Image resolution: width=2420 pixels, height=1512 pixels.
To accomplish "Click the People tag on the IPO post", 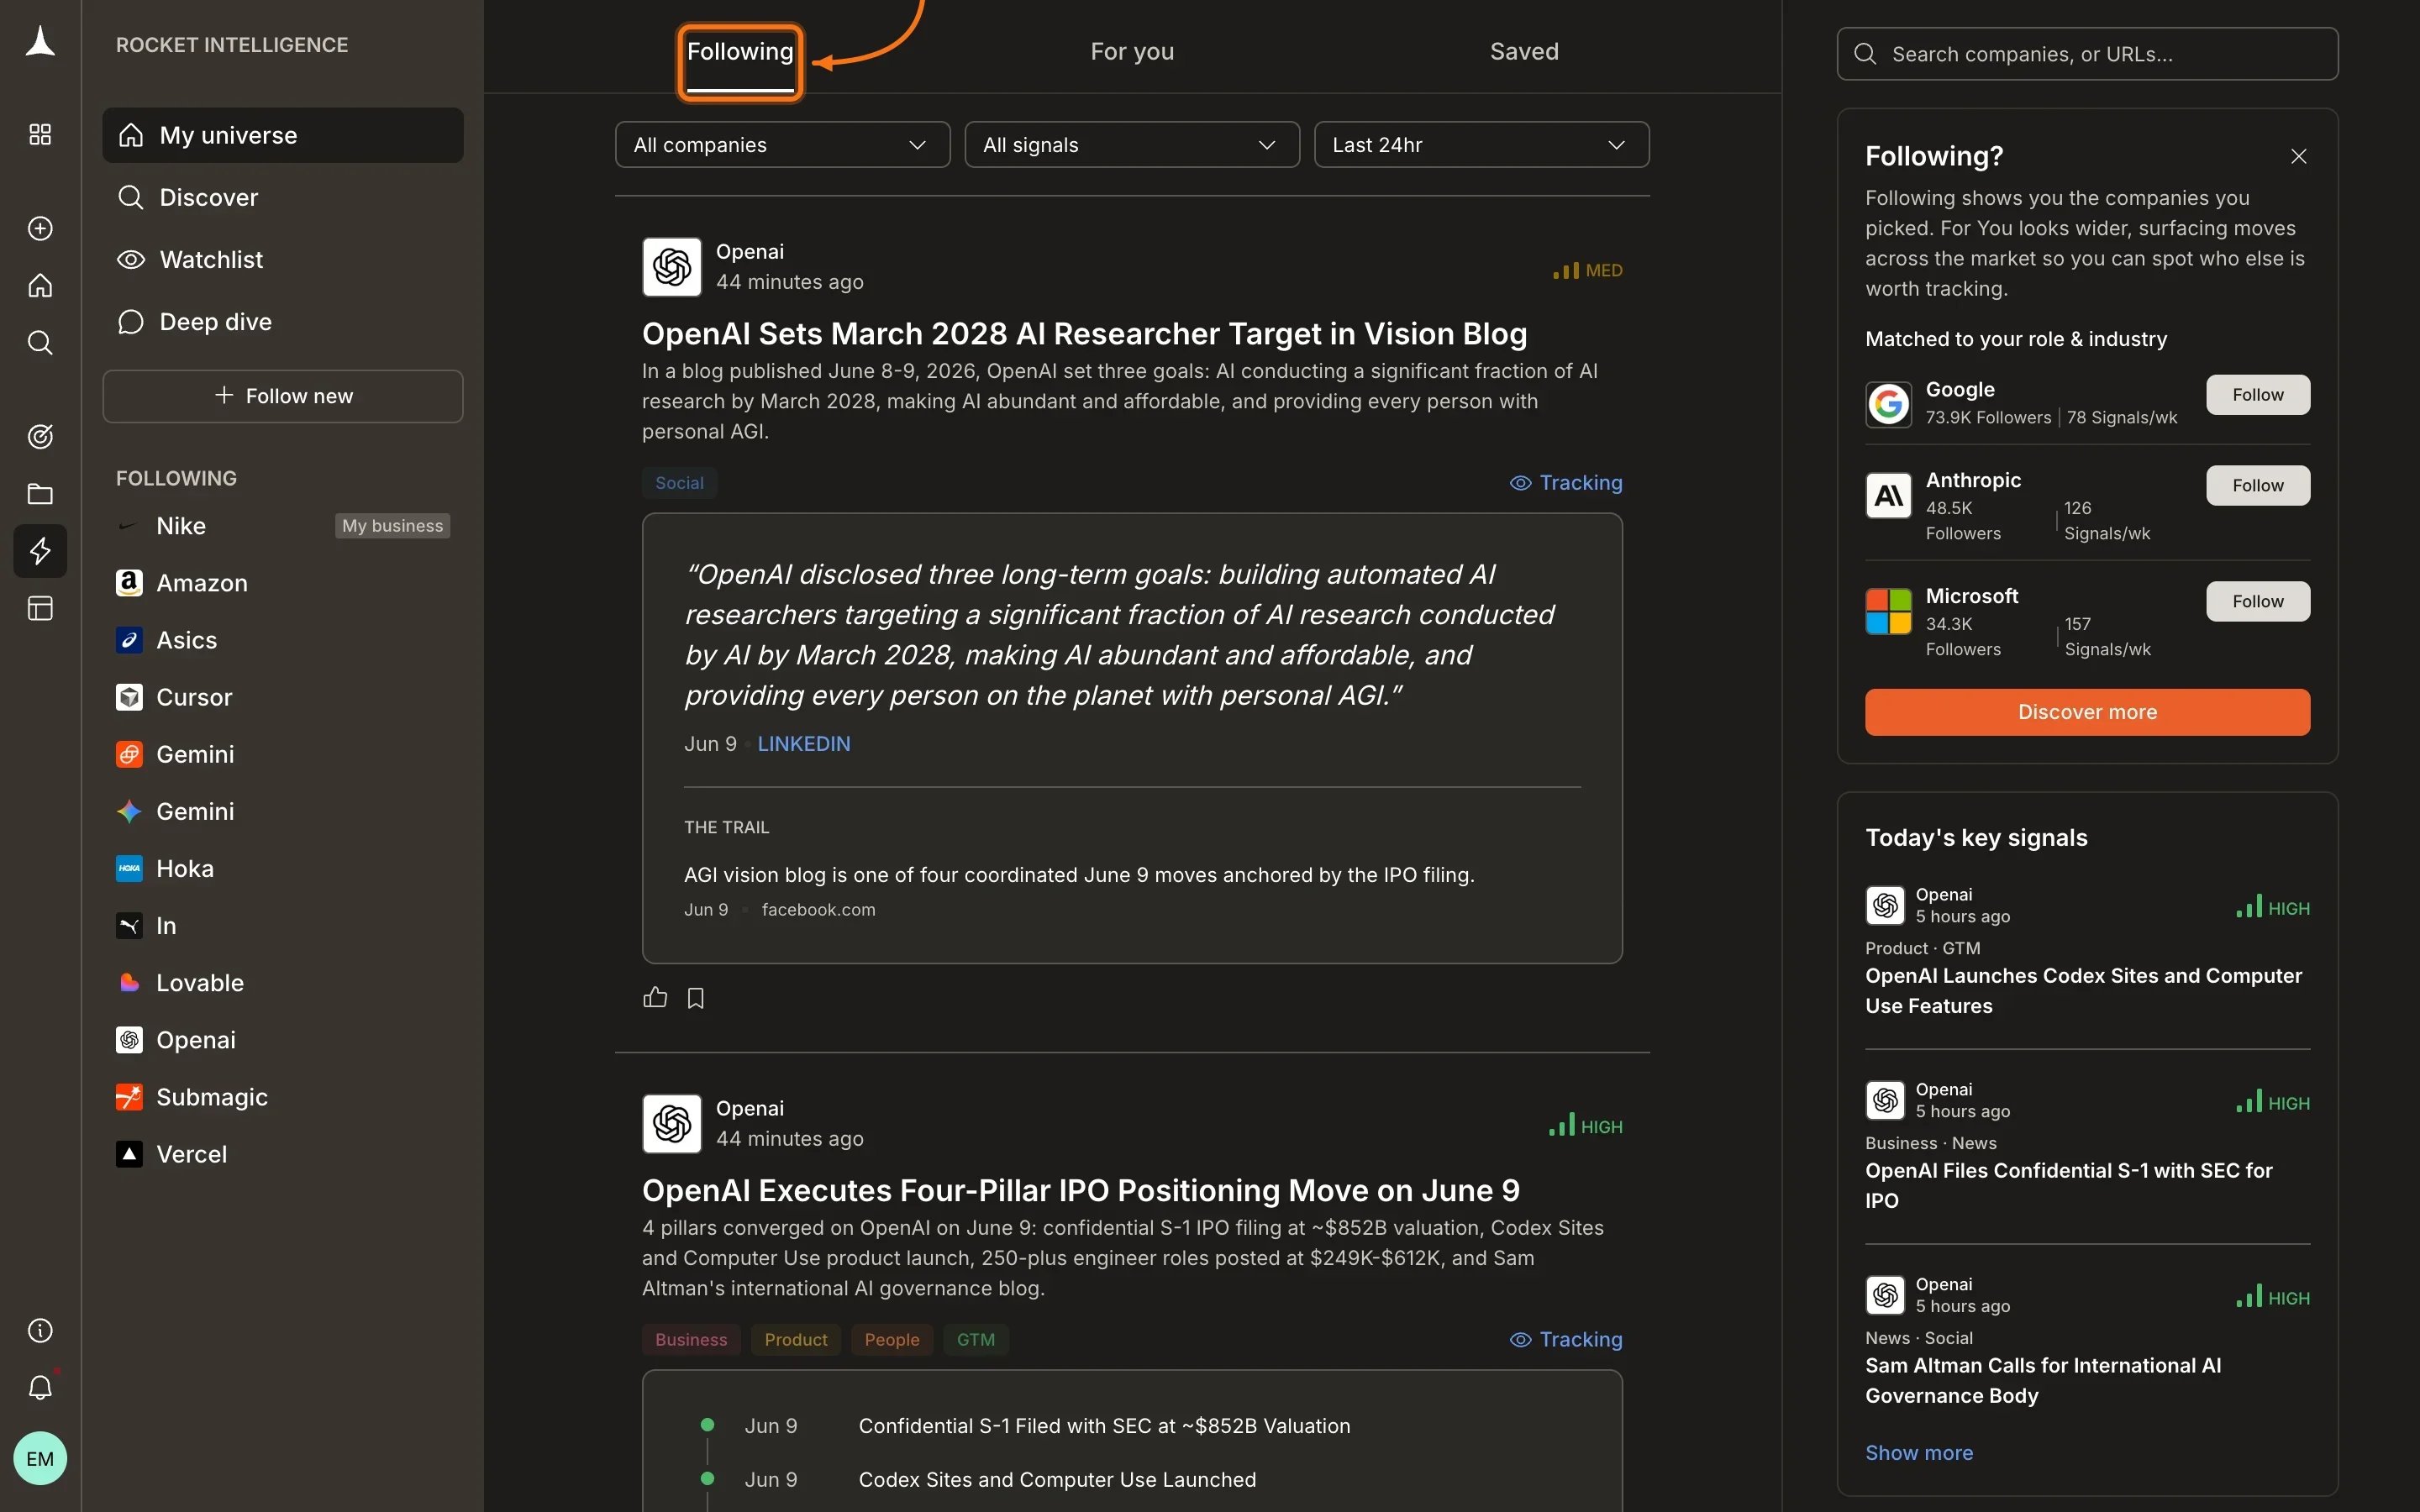I will (x=892, y=1340).
